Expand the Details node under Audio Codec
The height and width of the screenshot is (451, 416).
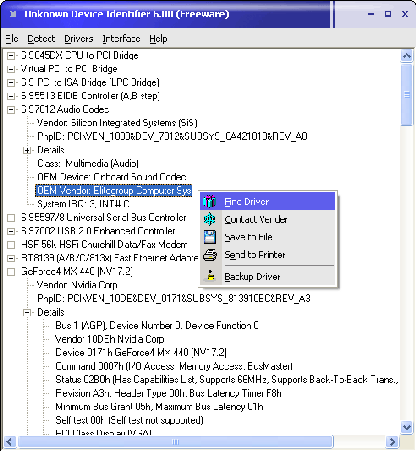pos(27,150)
